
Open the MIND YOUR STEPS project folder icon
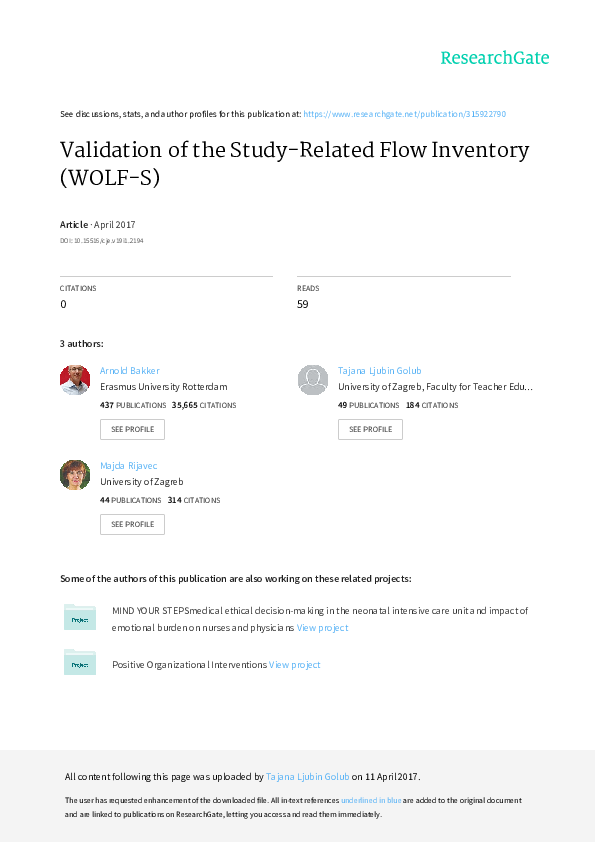[80, 617]
